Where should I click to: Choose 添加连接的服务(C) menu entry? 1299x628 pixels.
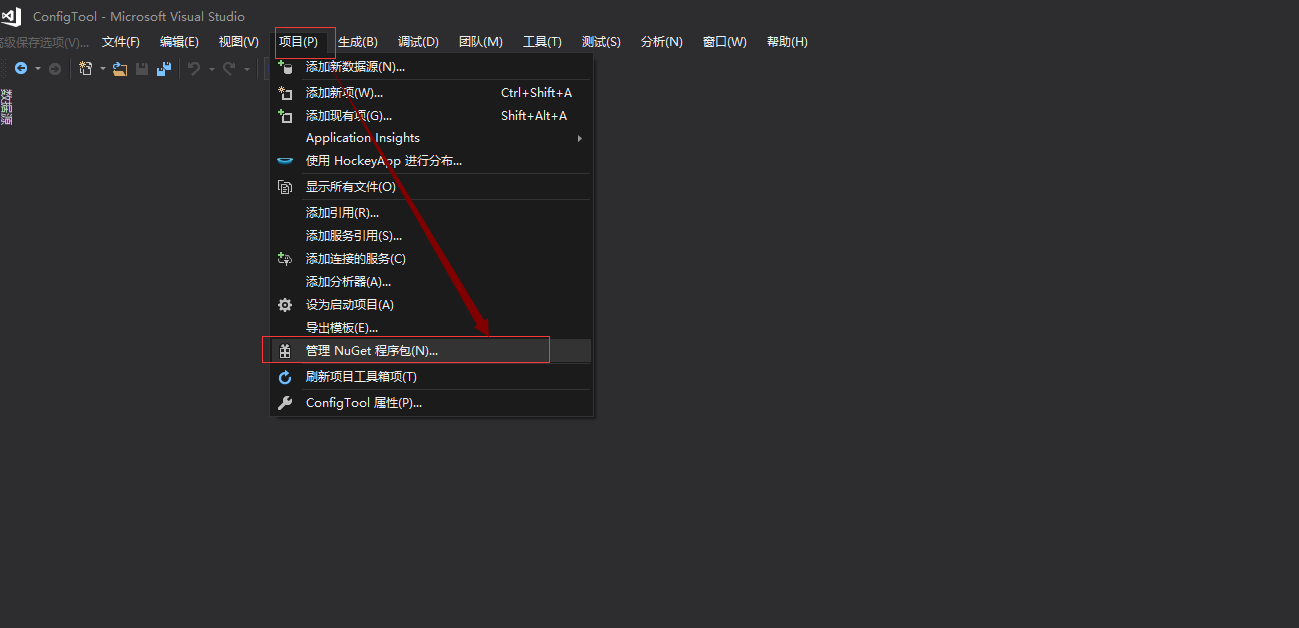432,259
